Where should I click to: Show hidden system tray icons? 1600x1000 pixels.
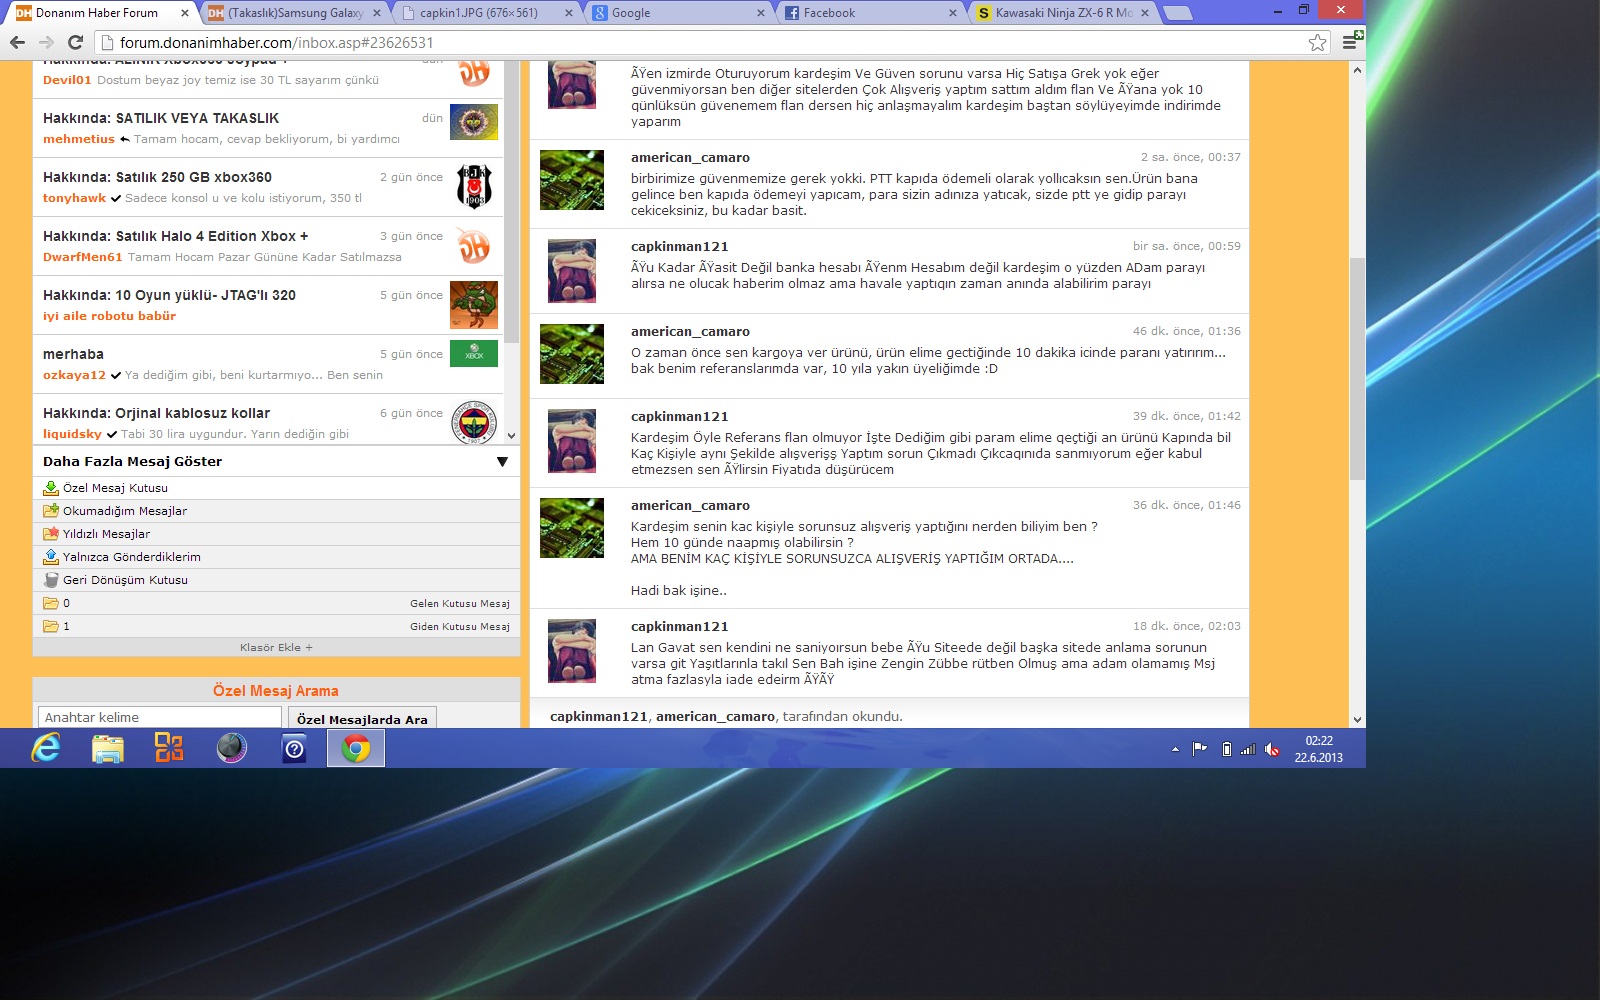pyautogui.click(x=1175, y=749)
